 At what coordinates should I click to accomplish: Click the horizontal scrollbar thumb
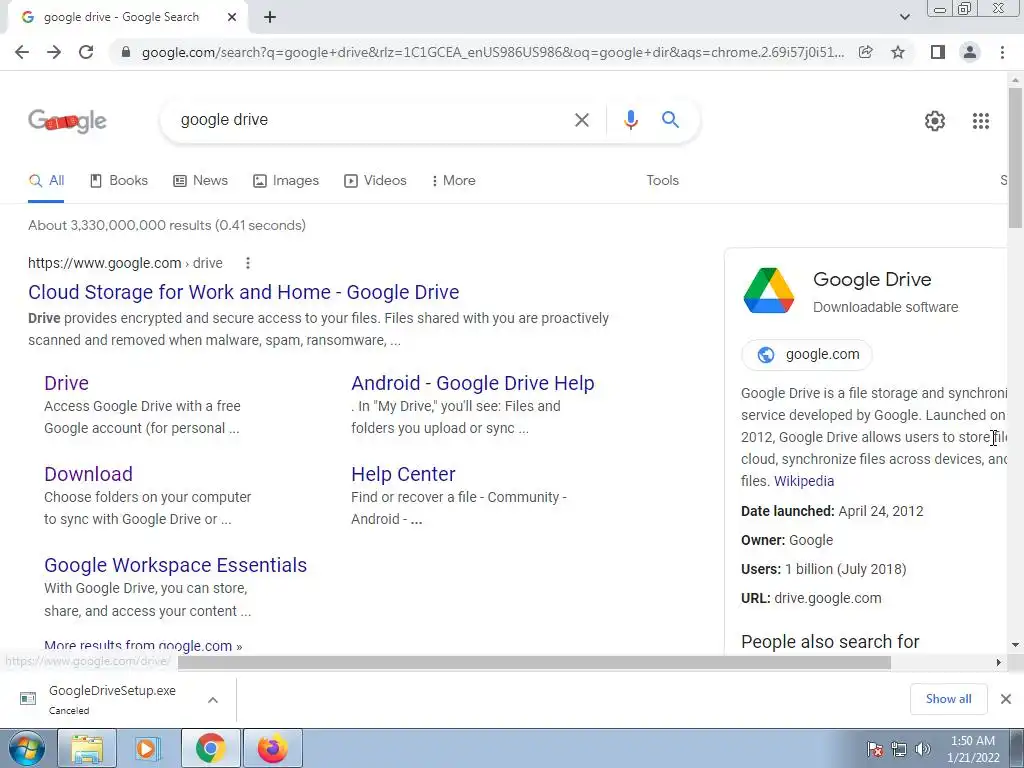coord(534,663)
